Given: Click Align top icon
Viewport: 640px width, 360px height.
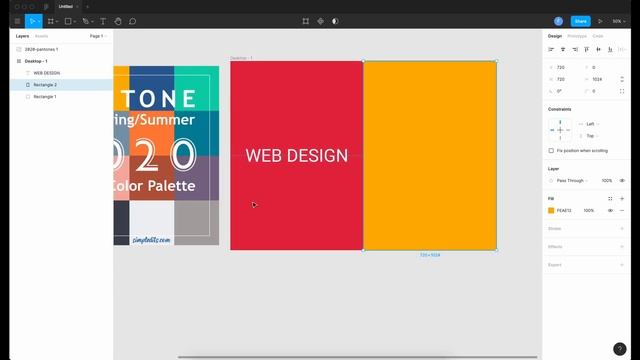Looking at the screenshot, I should (x=587, y=49).
